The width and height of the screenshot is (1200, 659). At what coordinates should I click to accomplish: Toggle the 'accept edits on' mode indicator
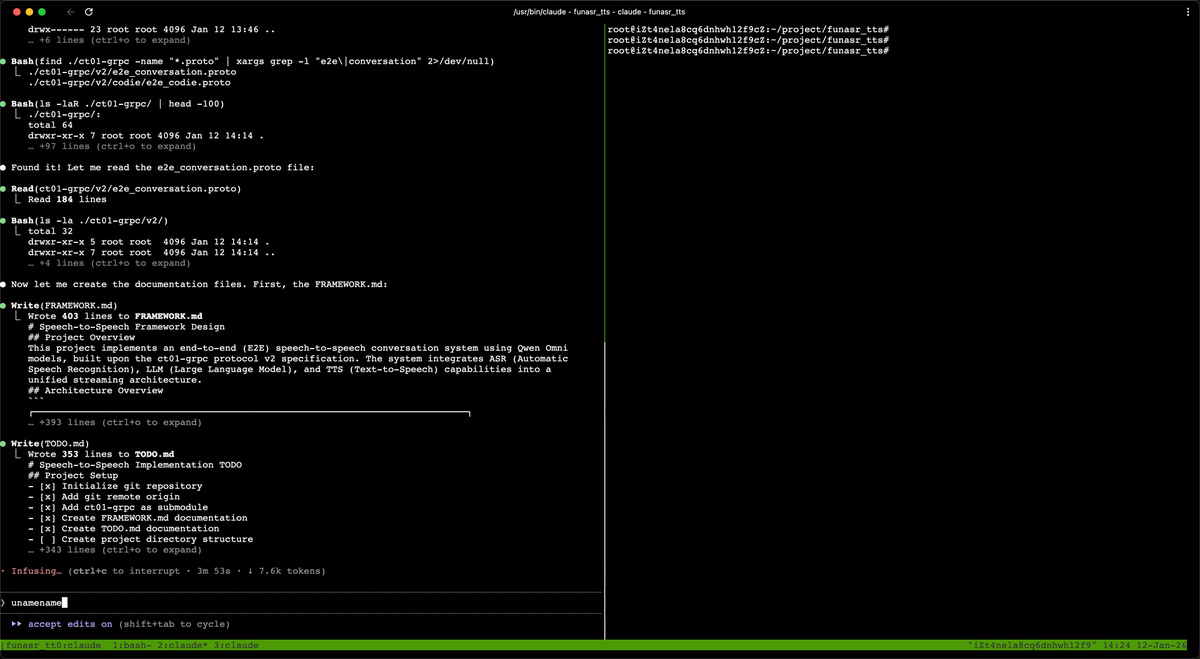pos(70,624)
